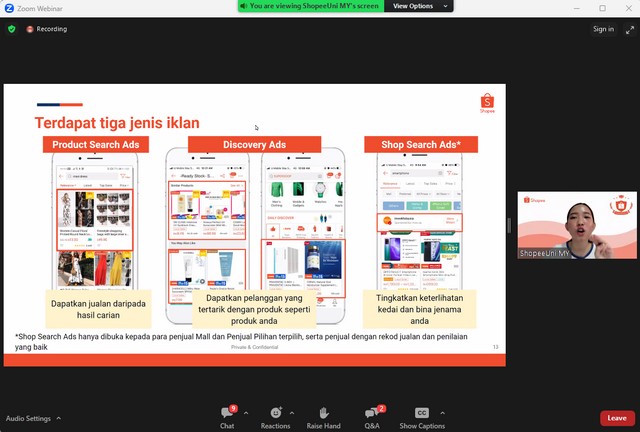Viewport: 640px width, 432px height.
Task: Open the Reactions menu
Action: [x=275, y=414]
